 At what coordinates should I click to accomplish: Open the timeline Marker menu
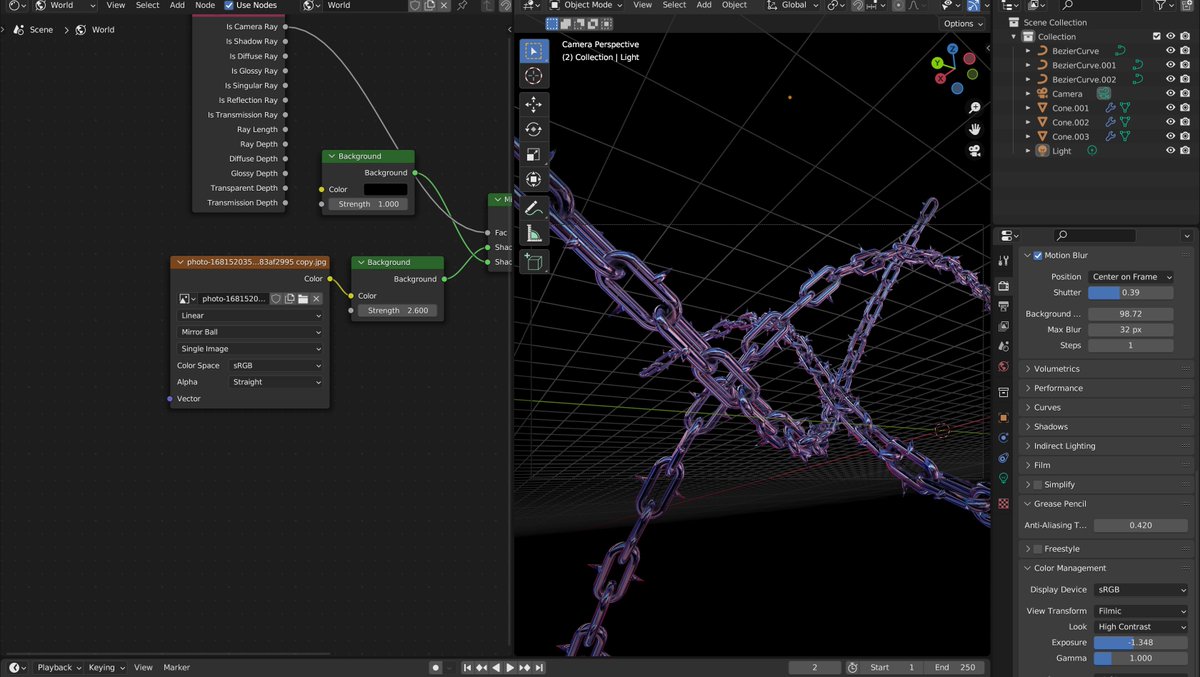177,667
